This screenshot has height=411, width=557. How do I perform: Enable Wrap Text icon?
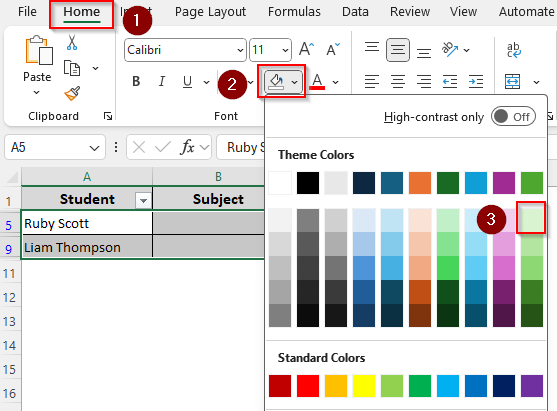point(514,50)
